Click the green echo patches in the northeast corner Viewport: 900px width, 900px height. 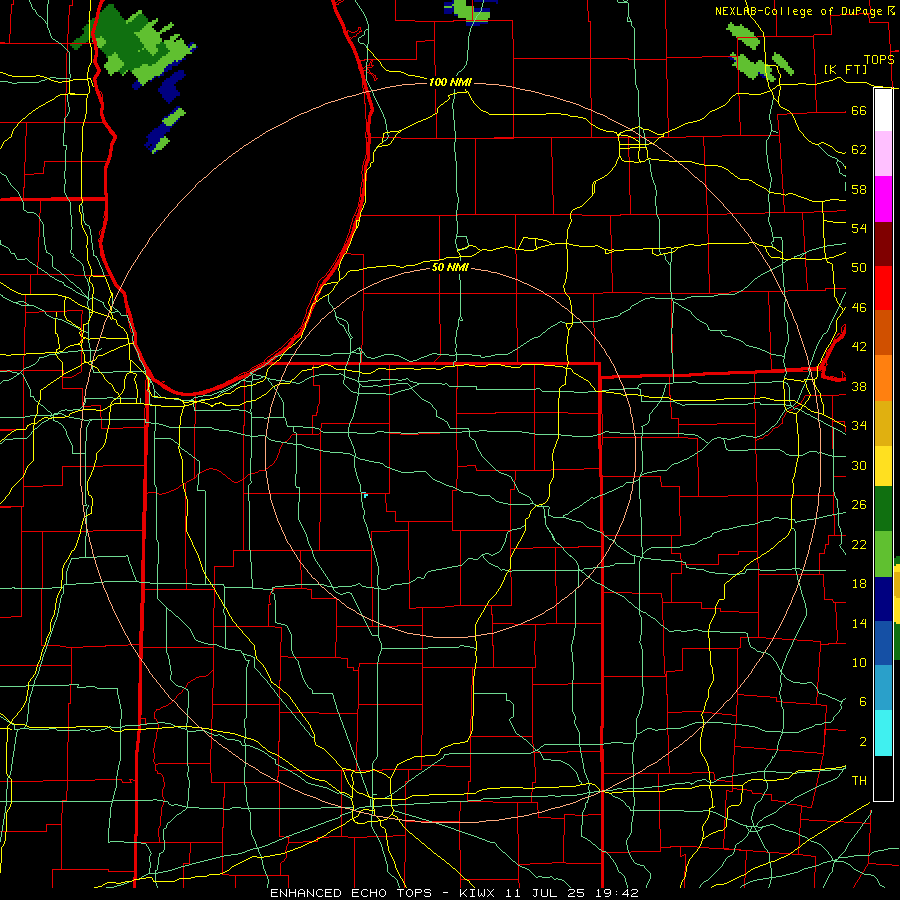[761, 53]
